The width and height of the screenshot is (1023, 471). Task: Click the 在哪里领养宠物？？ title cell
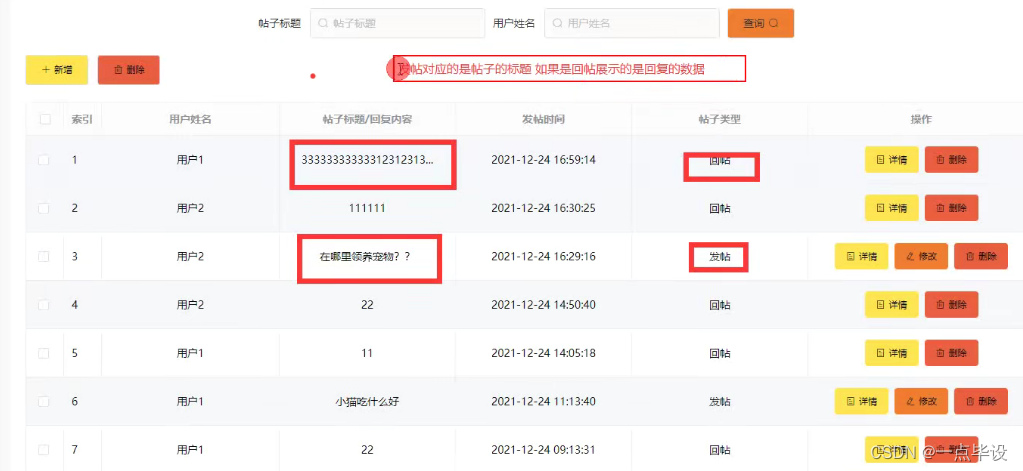tap(365, 256)
